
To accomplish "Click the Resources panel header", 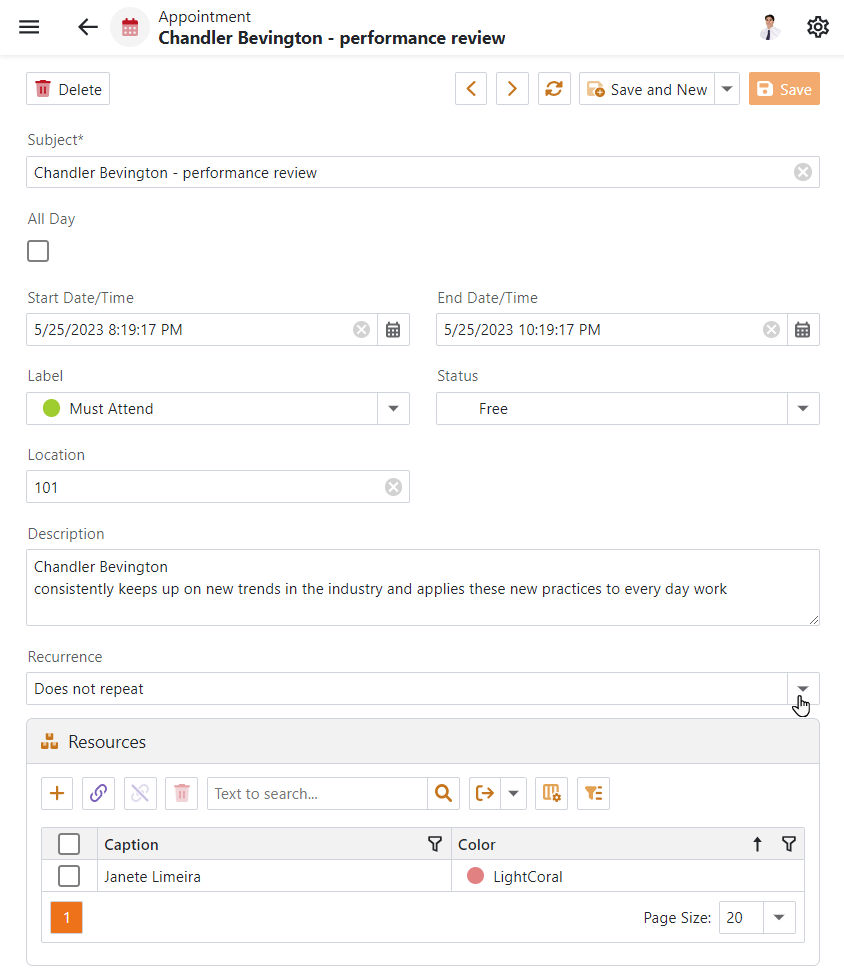I will coord(423,742).
